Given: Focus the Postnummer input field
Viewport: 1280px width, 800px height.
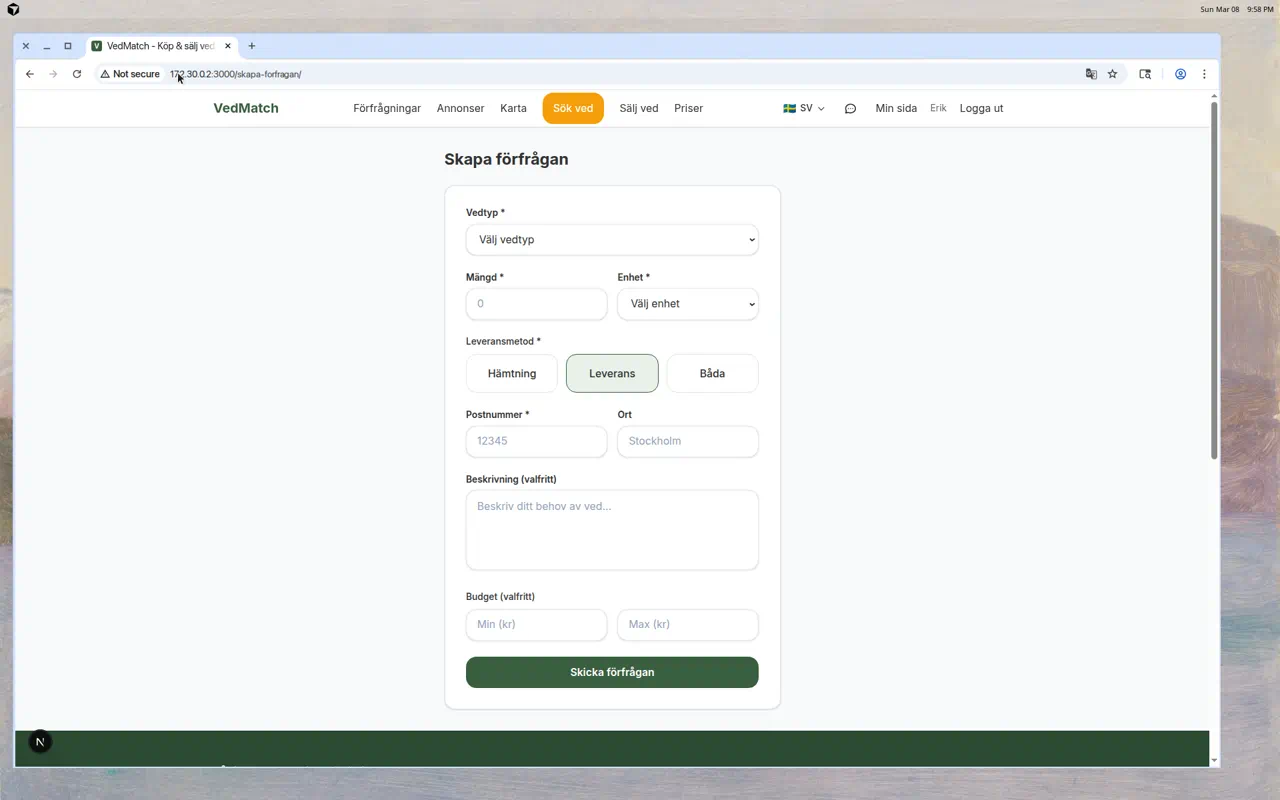Looking at the screenshot, I should 536,441.
